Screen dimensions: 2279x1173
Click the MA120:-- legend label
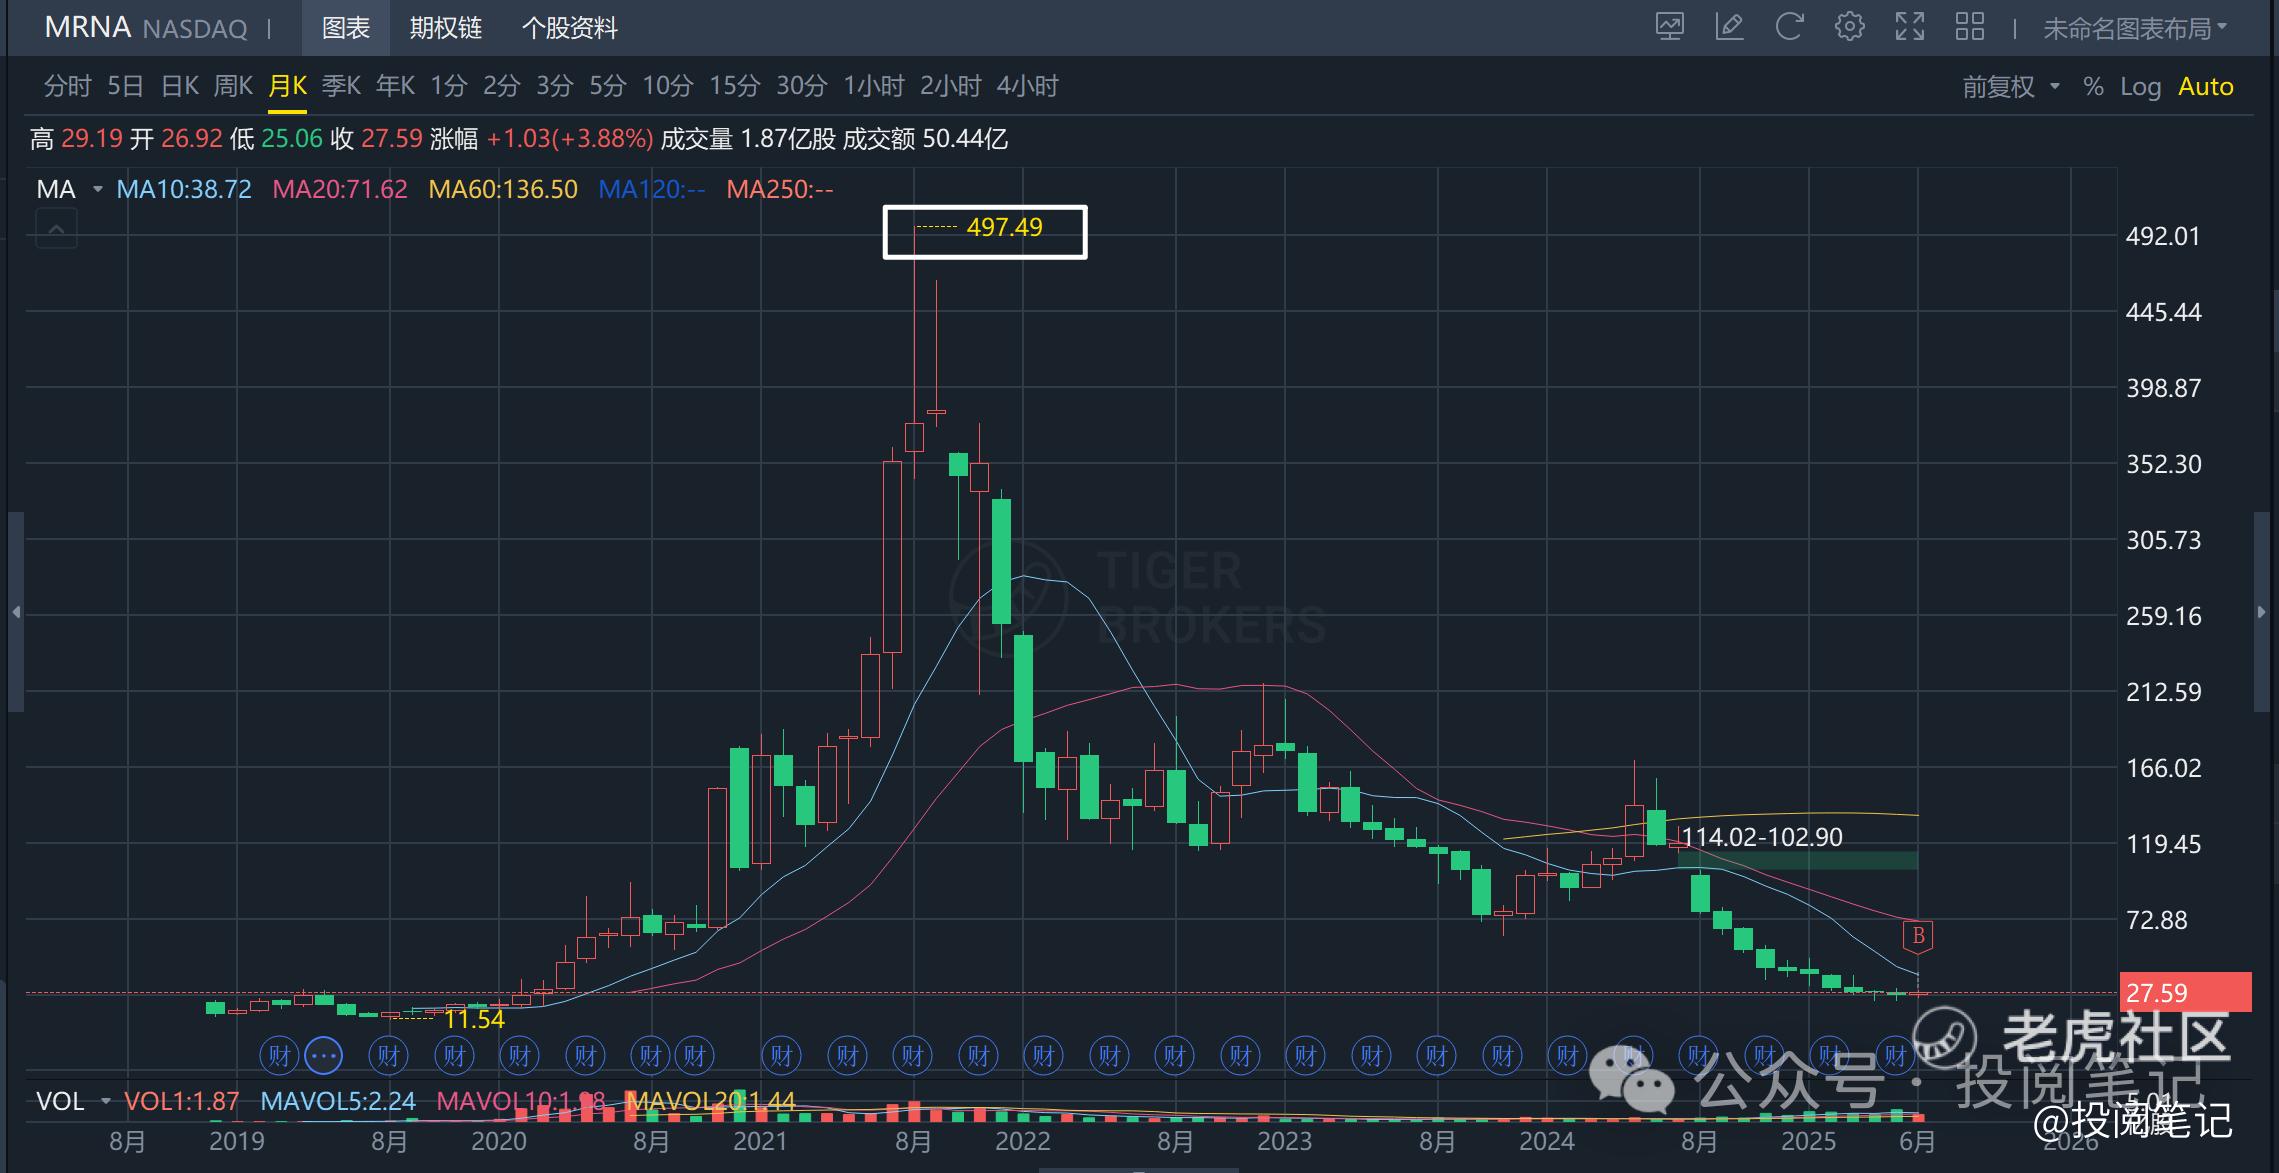(x=652, y=189)
